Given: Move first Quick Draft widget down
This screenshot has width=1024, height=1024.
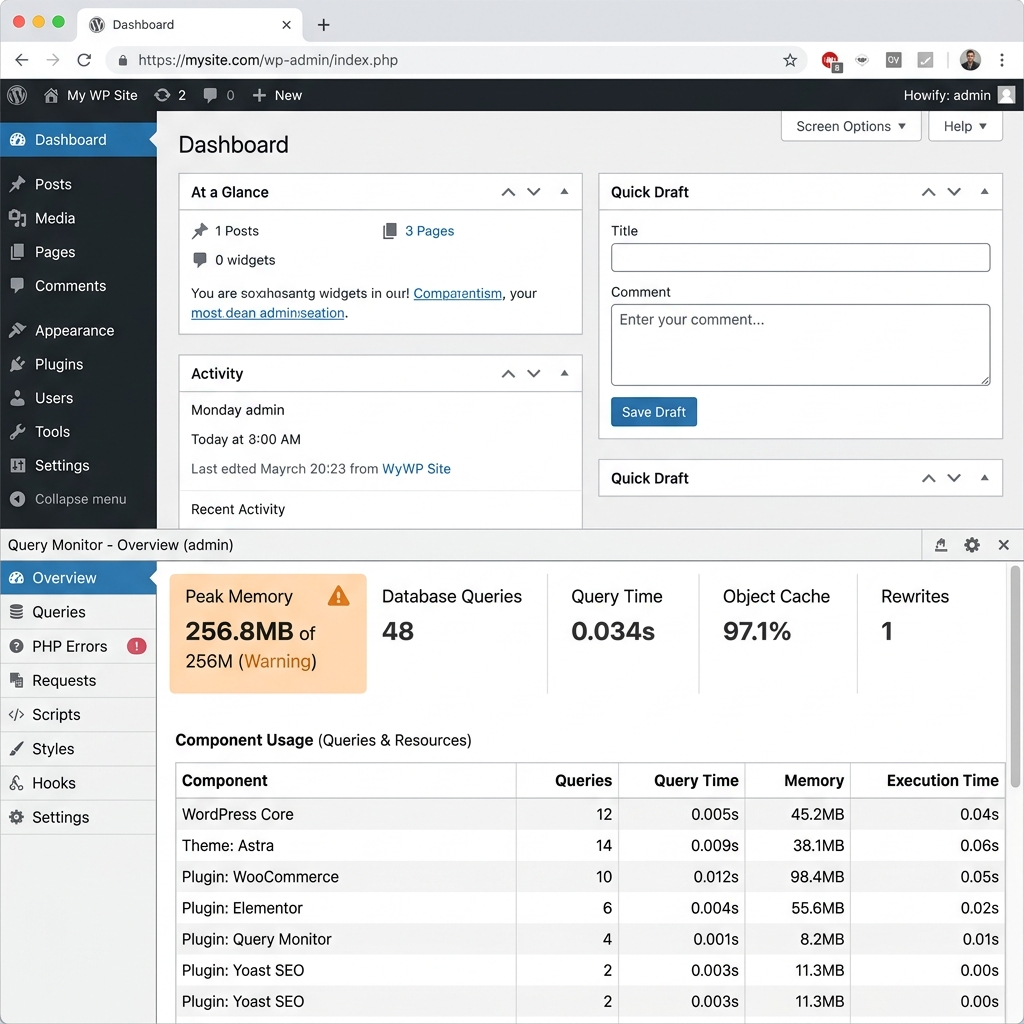Looking at the screenshot, I should [x=953, y=192].
